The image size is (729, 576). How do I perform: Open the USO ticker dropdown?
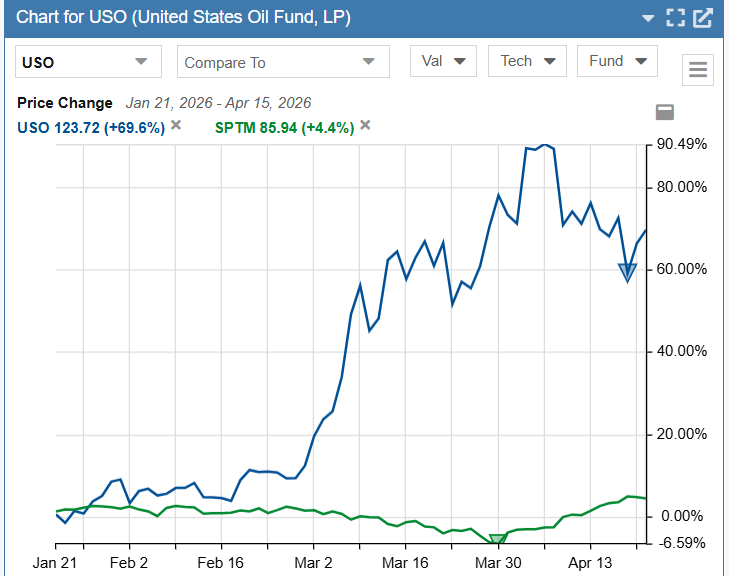(88, 61)
